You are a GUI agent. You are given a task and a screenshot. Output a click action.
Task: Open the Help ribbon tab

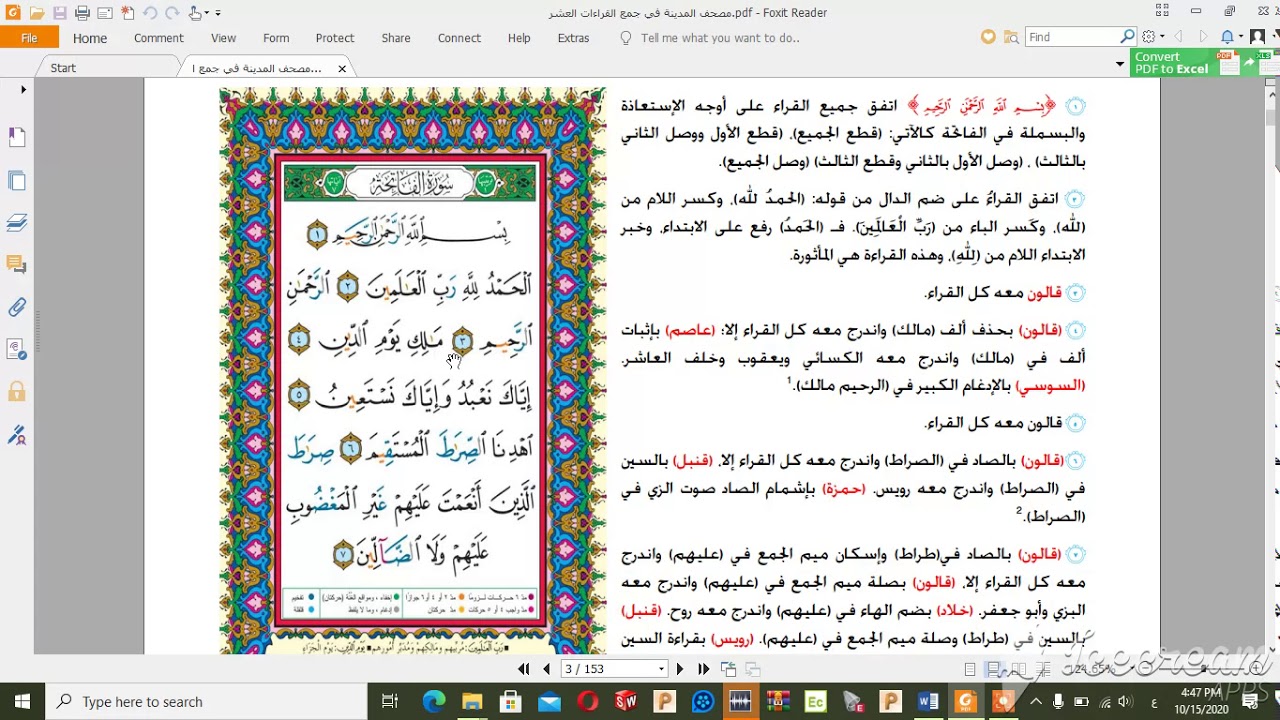click(519, 38)
